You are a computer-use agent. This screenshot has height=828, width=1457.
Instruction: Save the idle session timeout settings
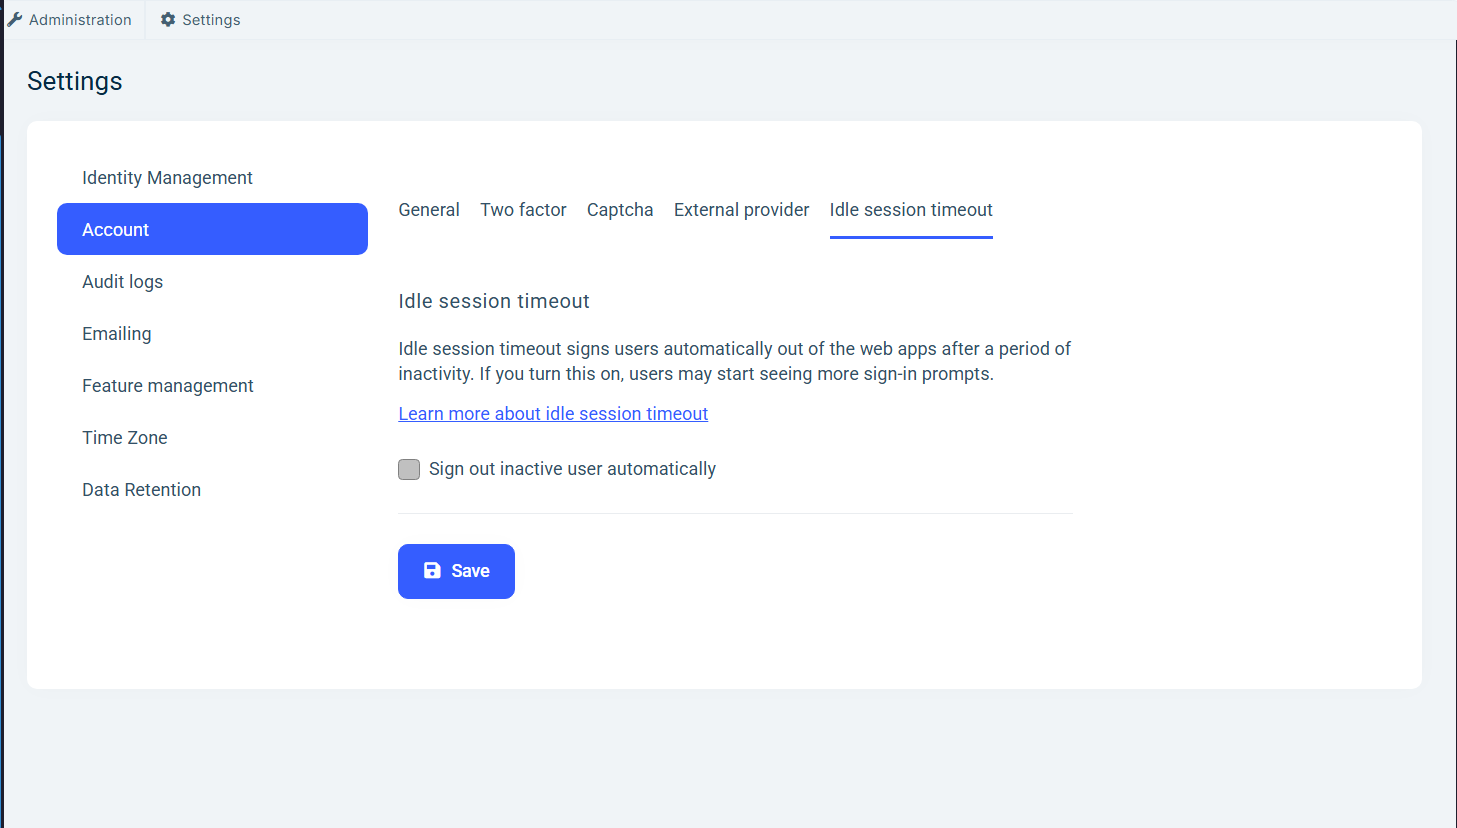pyautogui.click(x=456, y=571)
